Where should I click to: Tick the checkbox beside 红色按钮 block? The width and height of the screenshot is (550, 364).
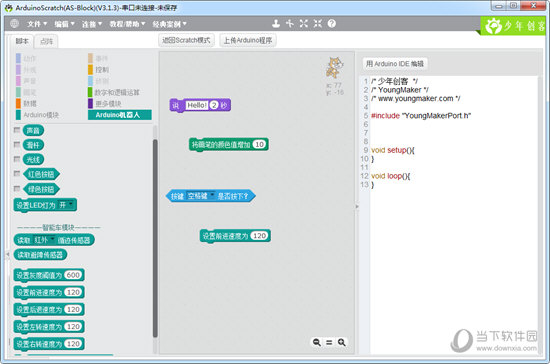(x=16, y=174)
